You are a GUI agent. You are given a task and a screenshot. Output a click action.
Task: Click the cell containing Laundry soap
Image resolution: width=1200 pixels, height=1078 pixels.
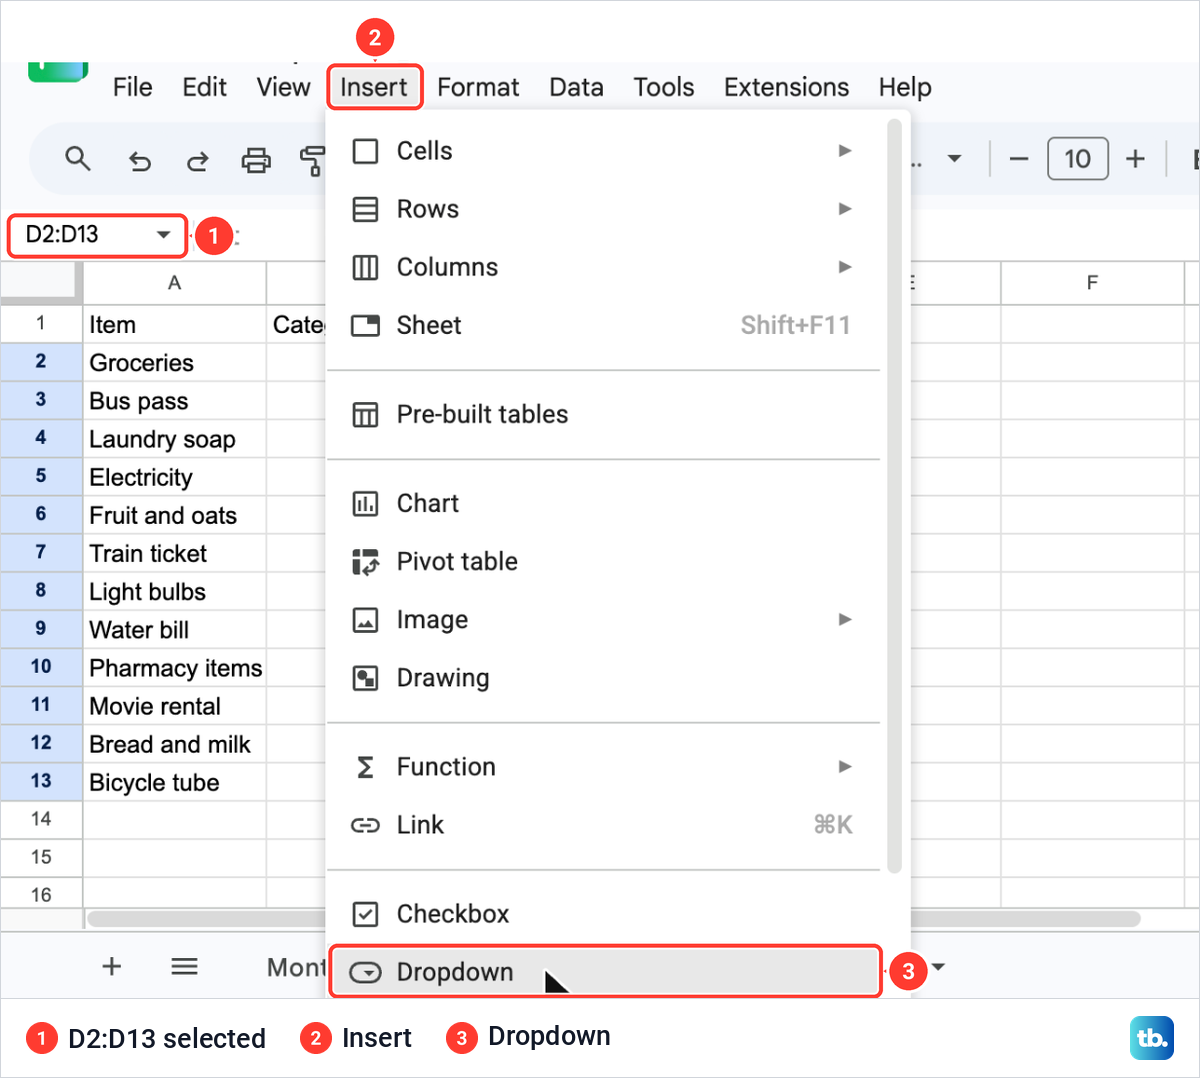pyautogui.click(x=174, y=438)
